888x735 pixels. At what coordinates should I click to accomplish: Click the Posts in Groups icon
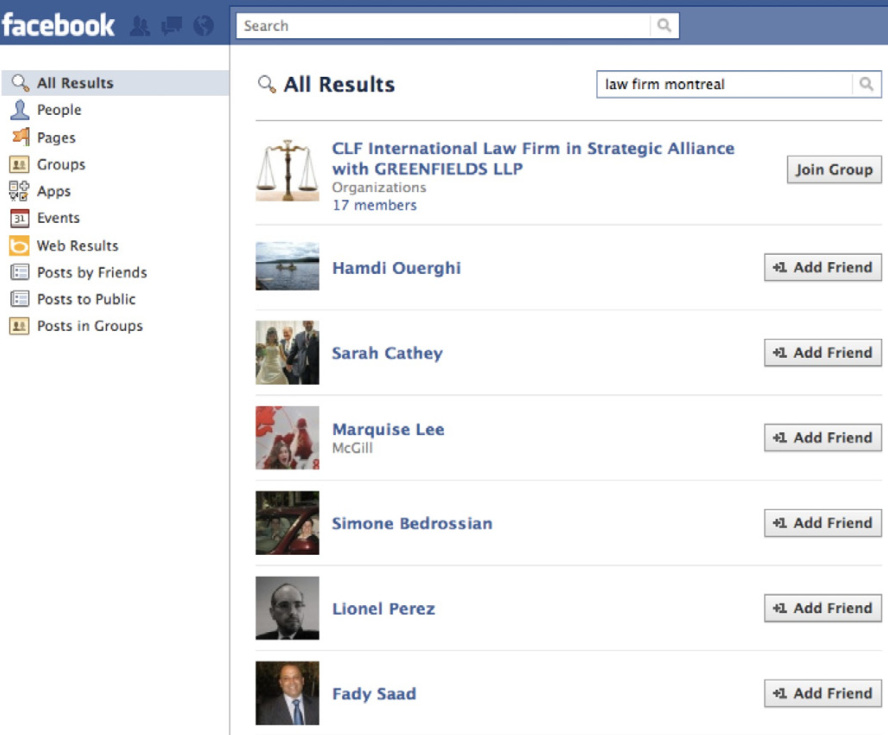(19, 326)
